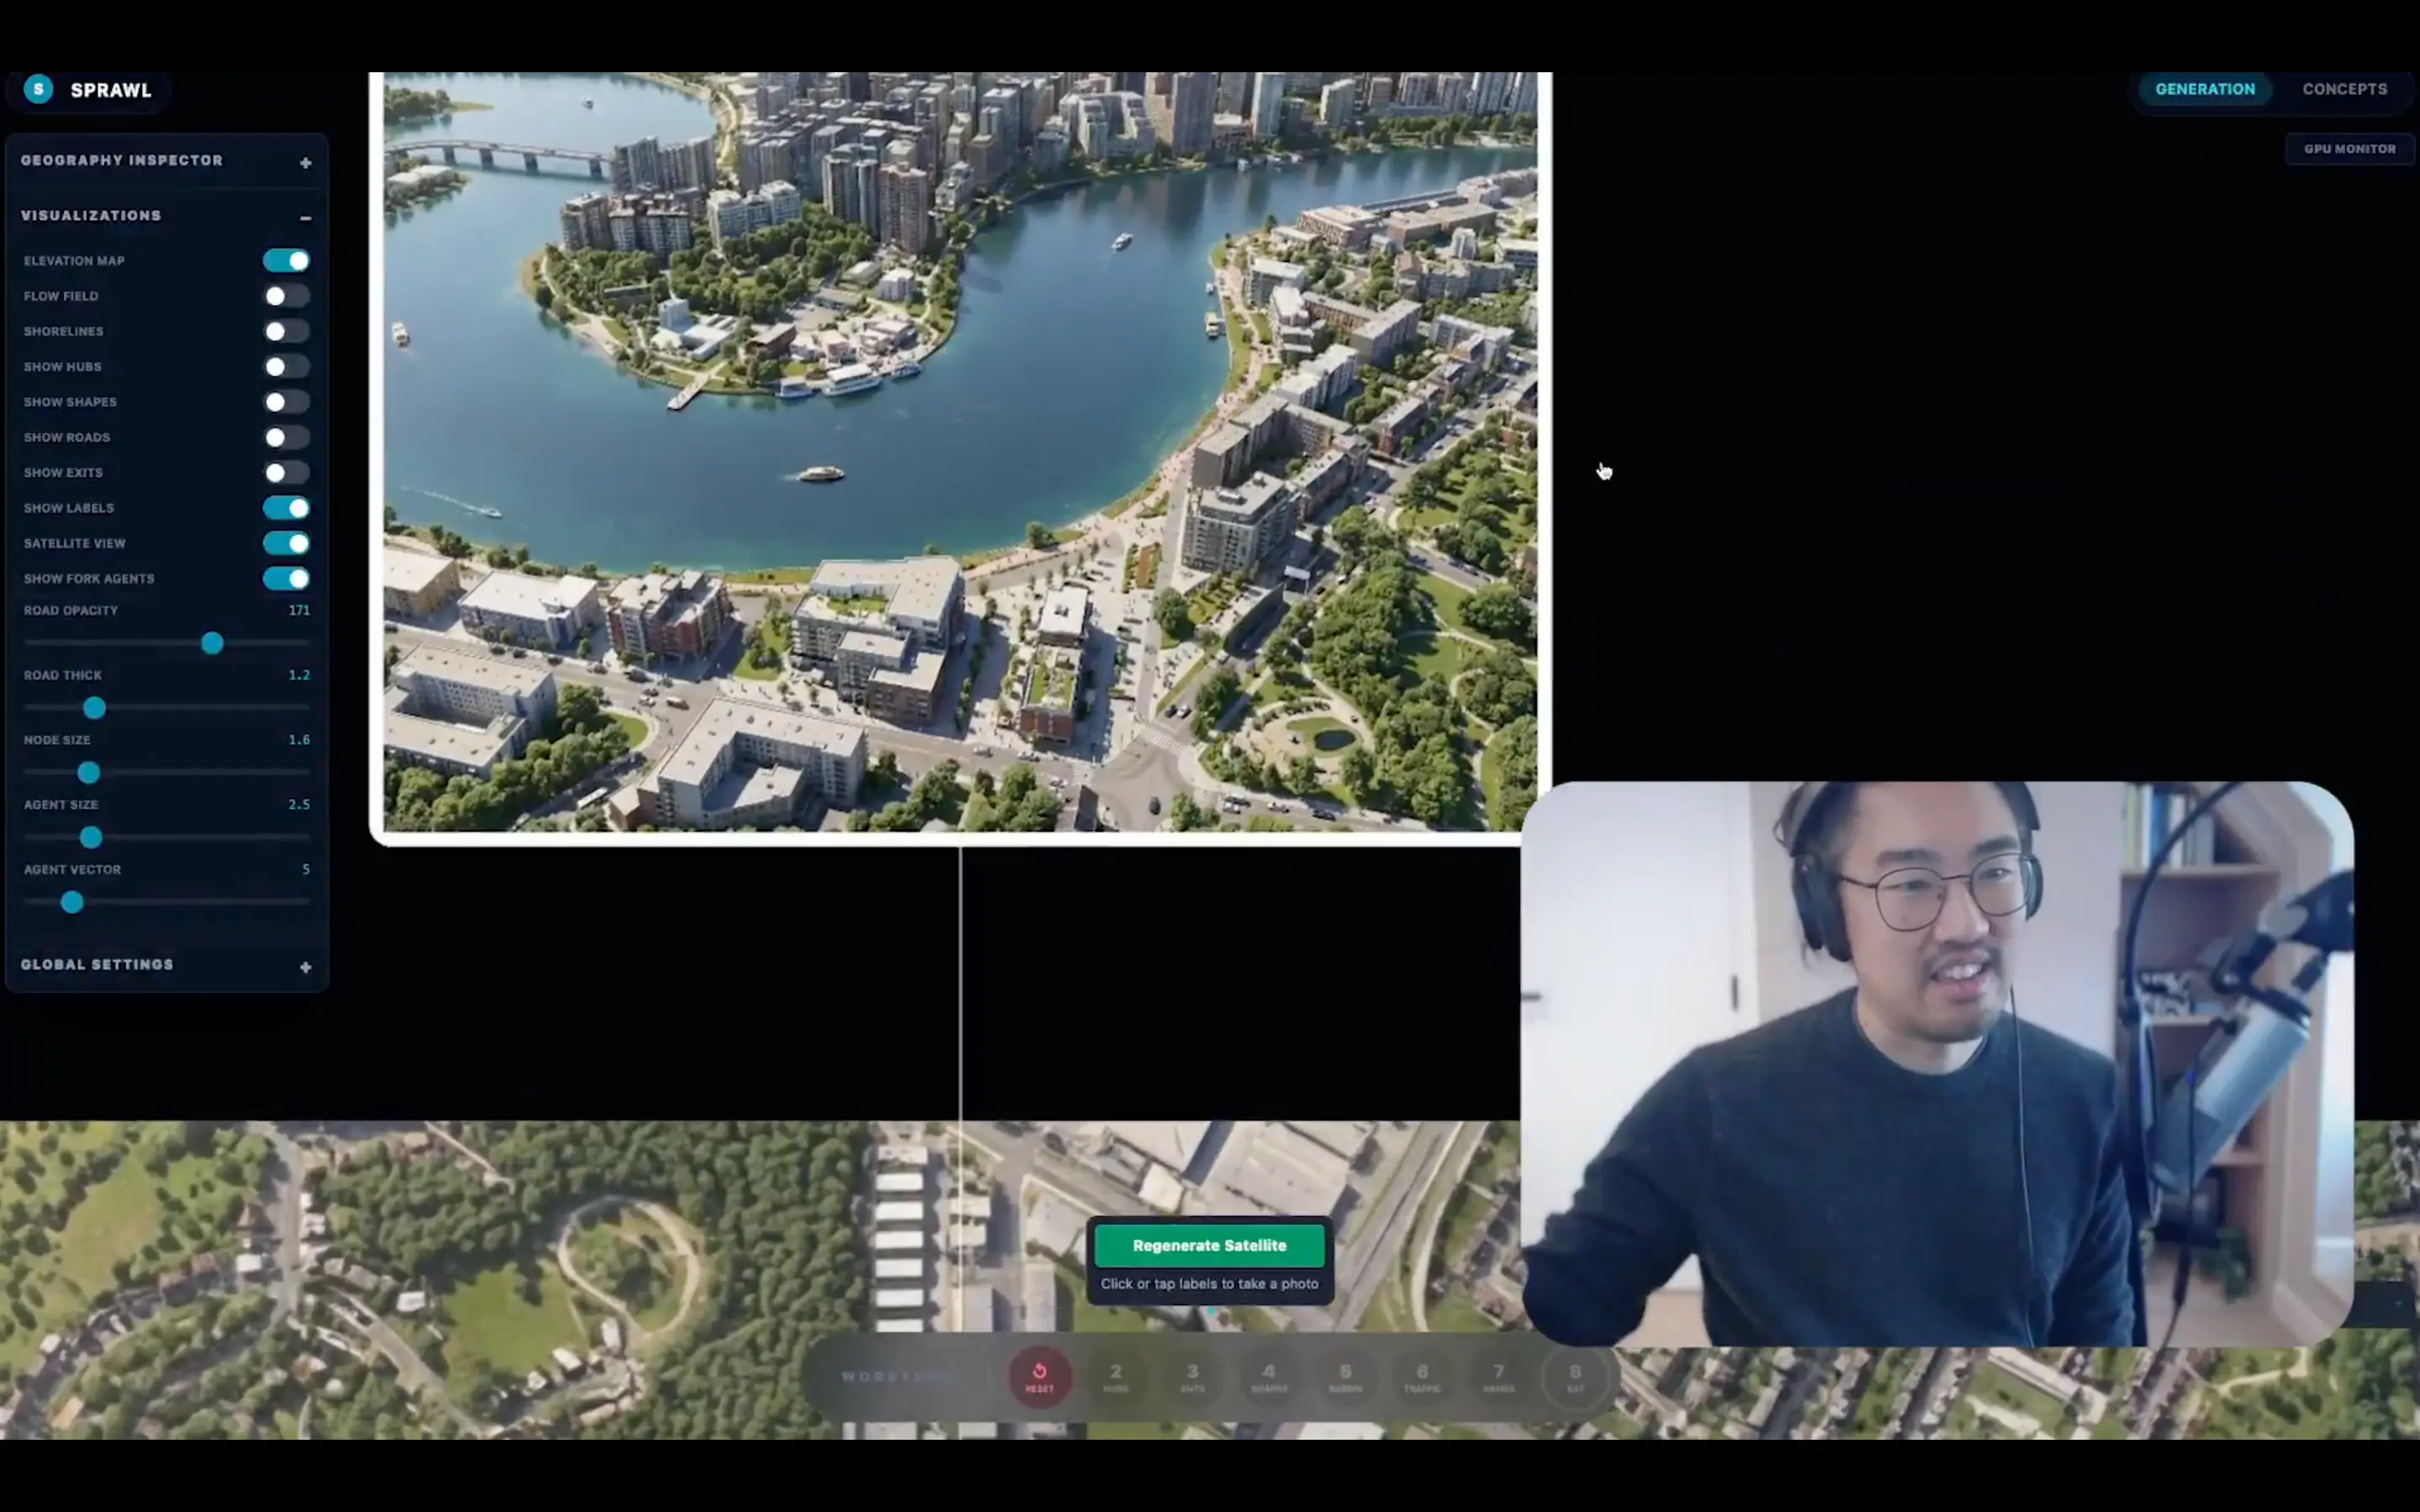Enable Show Exits switch
The width and height of the screenshot is (2420, 1512).
point(286,472)
